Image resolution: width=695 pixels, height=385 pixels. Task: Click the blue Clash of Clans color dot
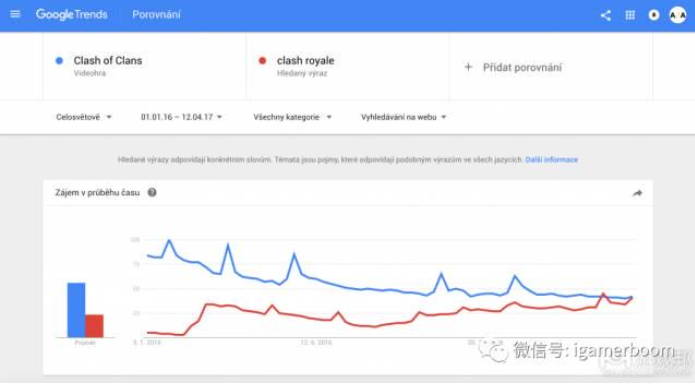pos(59,61)
